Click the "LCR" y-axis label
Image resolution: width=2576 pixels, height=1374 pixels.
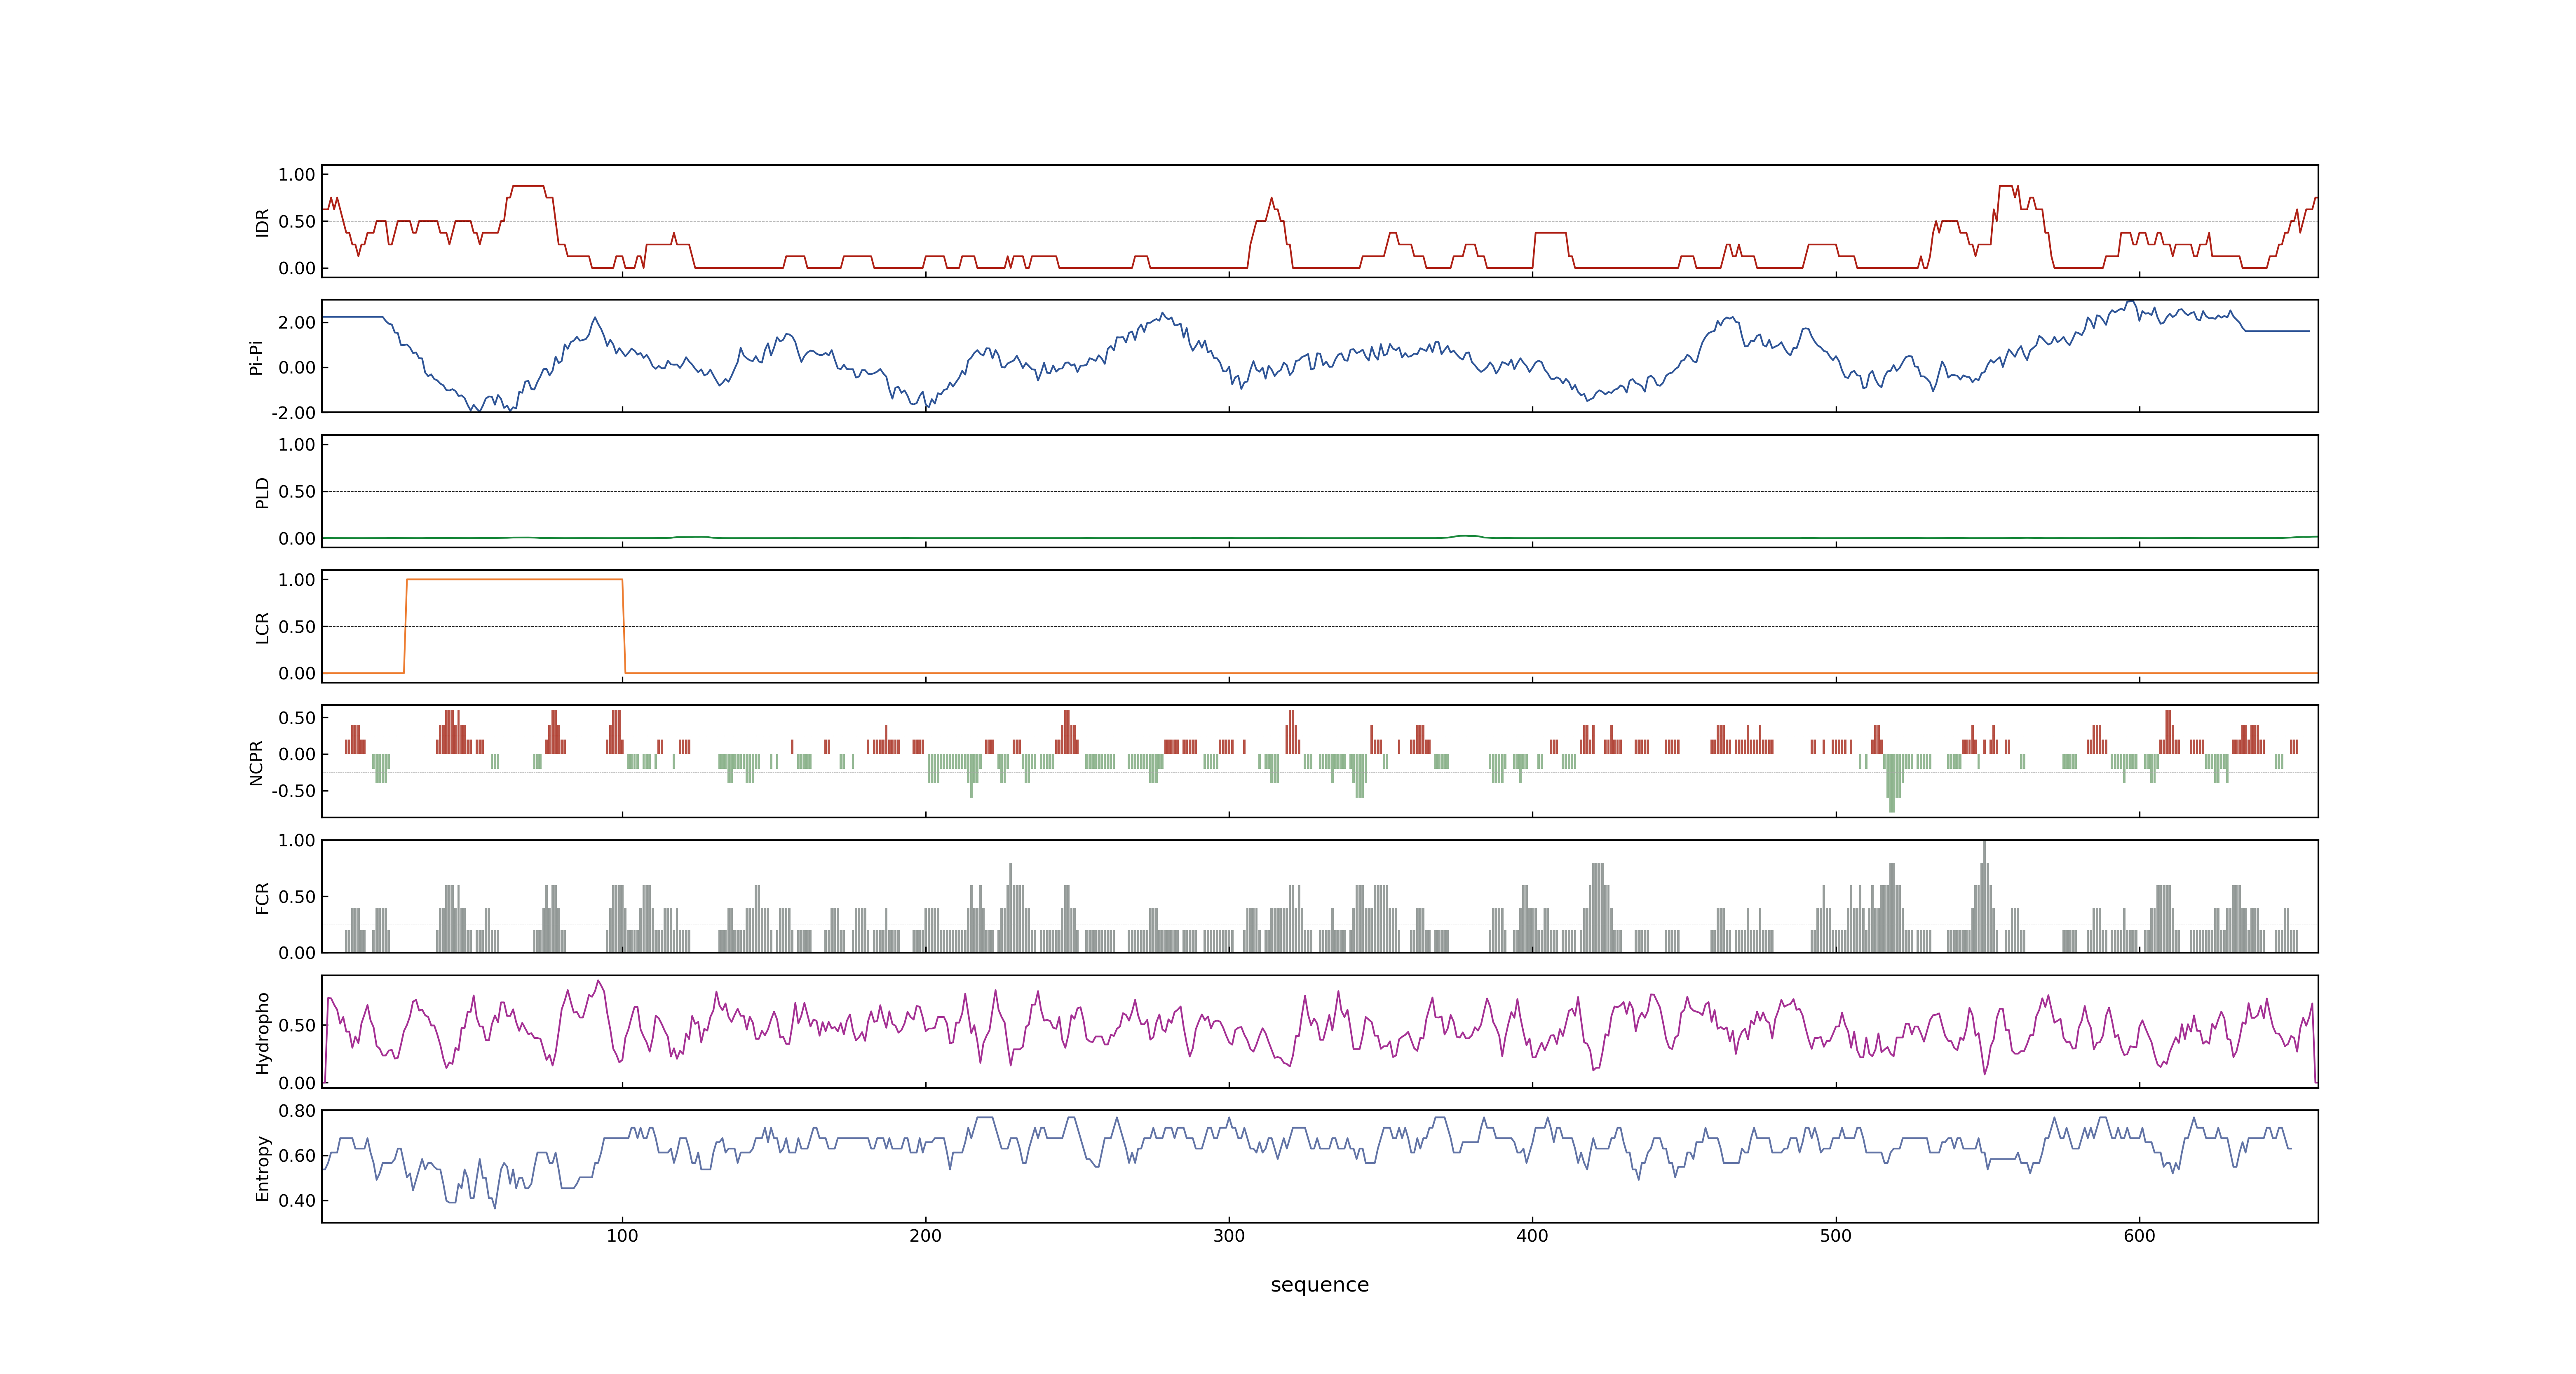(263, 627)
